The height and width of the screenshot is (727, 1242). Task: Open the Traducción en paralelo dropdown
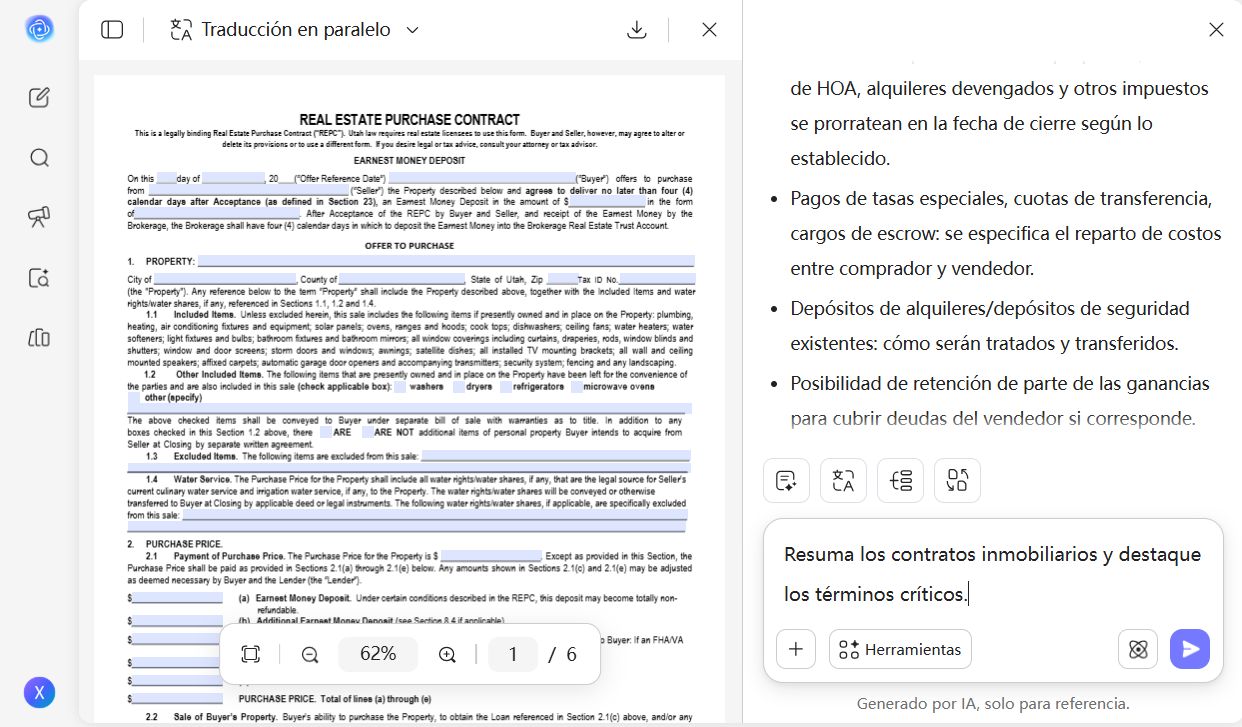[413, 29]
